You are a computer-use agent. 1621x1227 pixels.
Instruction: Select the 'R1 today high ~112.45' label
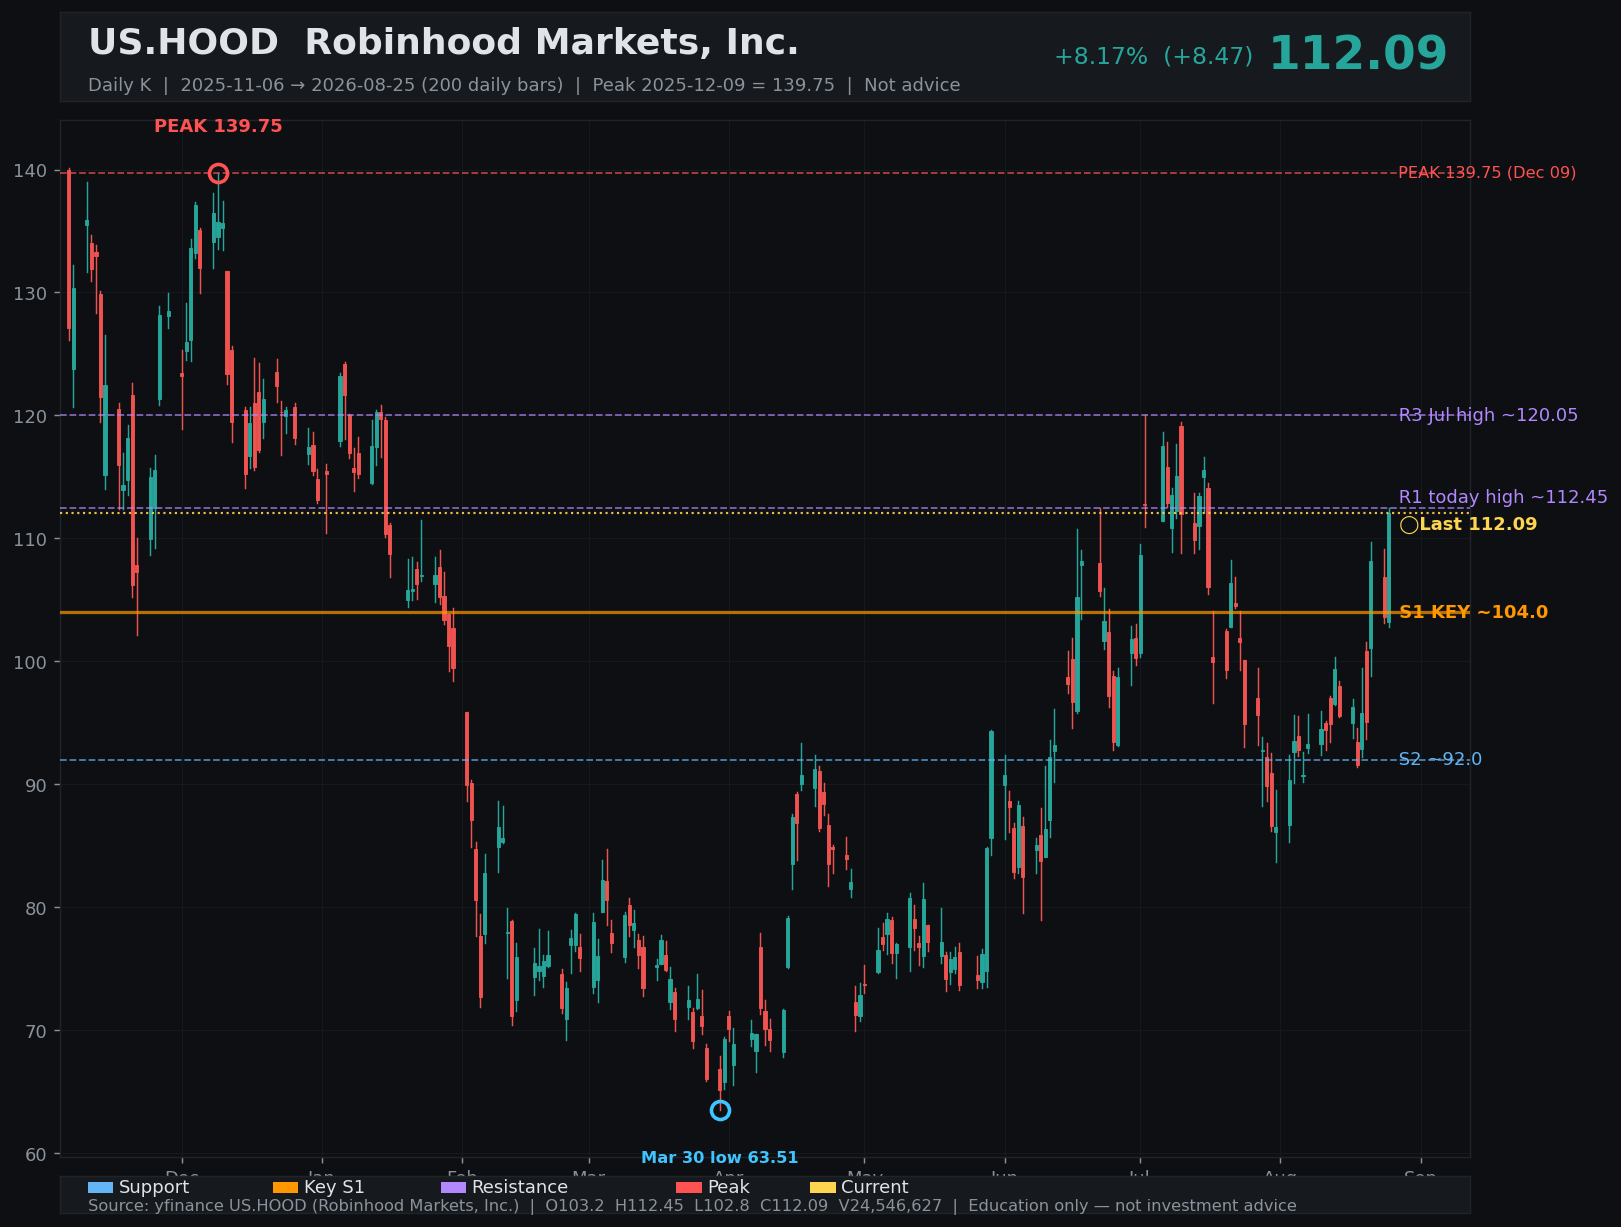(x=1503, y=497)
